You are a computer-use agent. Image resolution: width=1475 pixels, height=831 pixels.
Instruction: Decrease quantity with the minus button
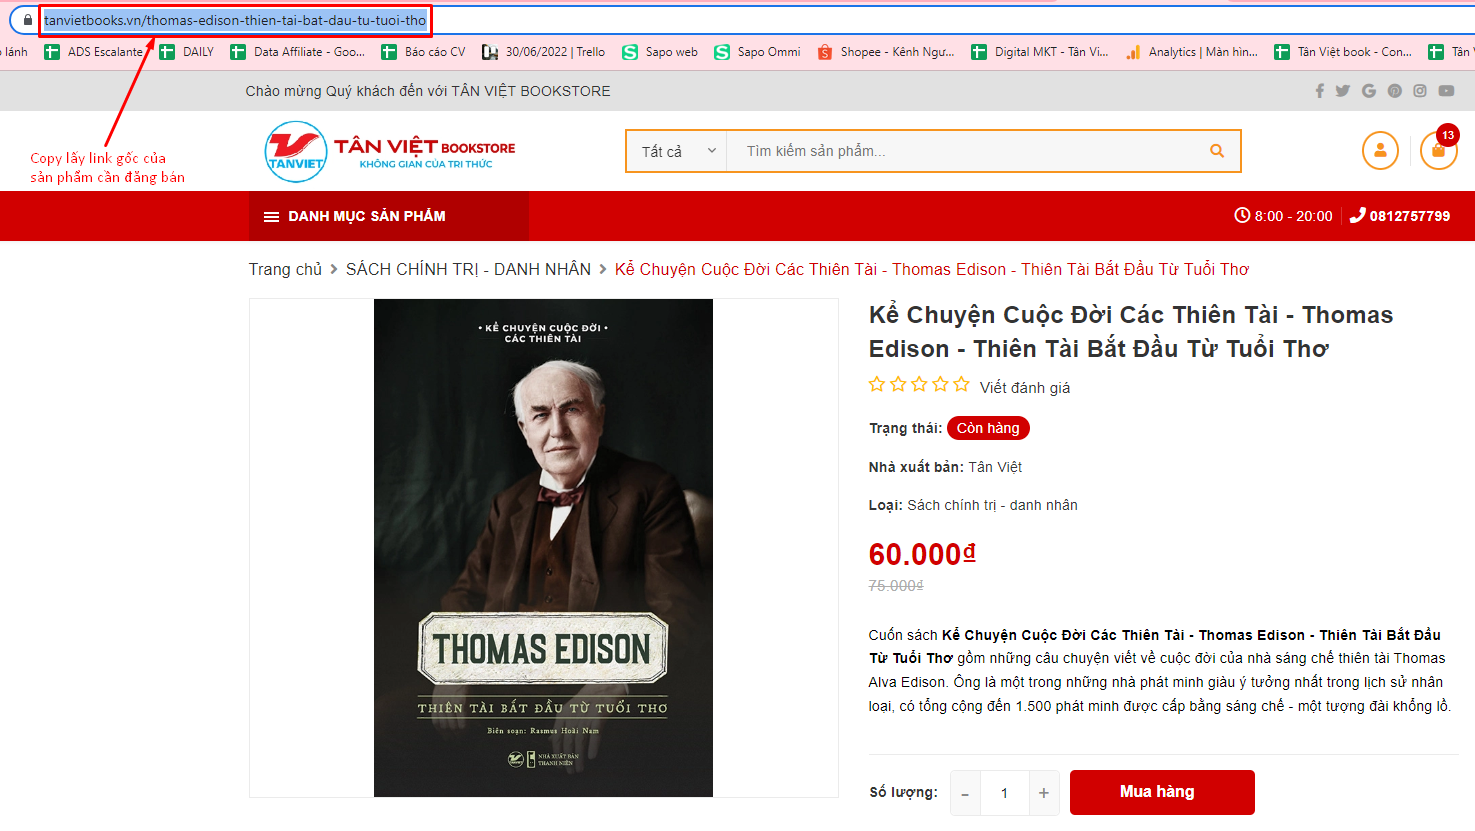coord(965,793)
